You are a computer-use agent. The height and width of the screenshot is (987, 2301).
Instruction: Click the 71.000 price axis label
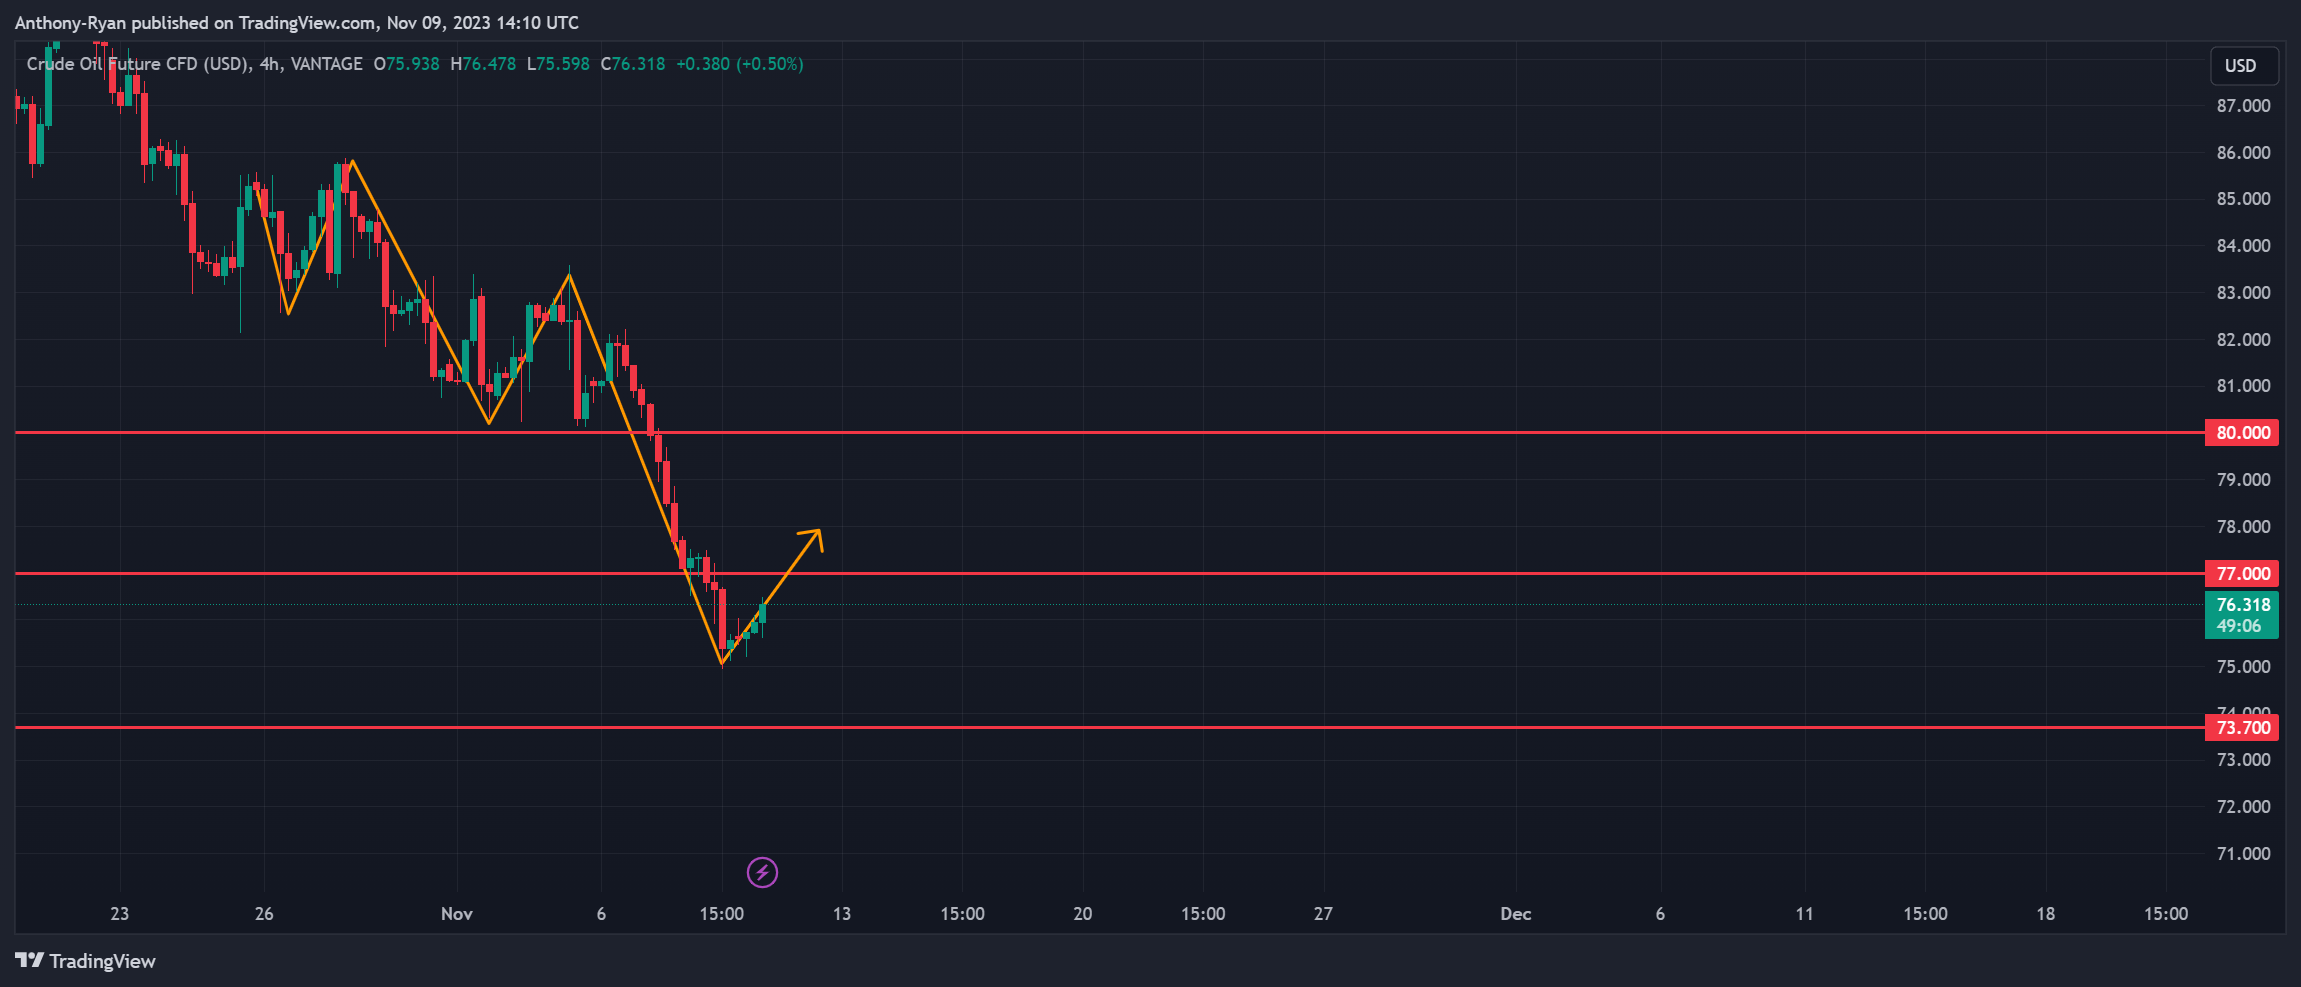pos(2244,854)
